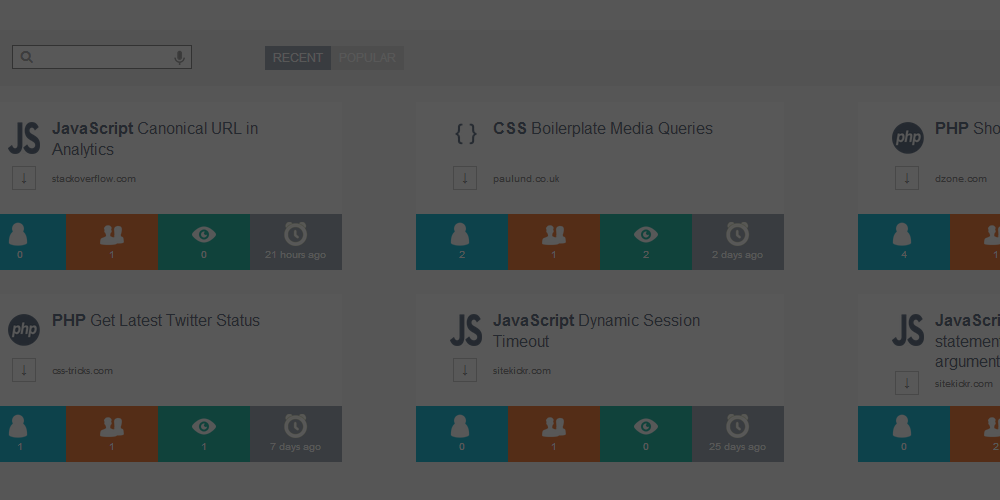Click the search magnifier icon
1000x500 pixels.
(26, 57)
